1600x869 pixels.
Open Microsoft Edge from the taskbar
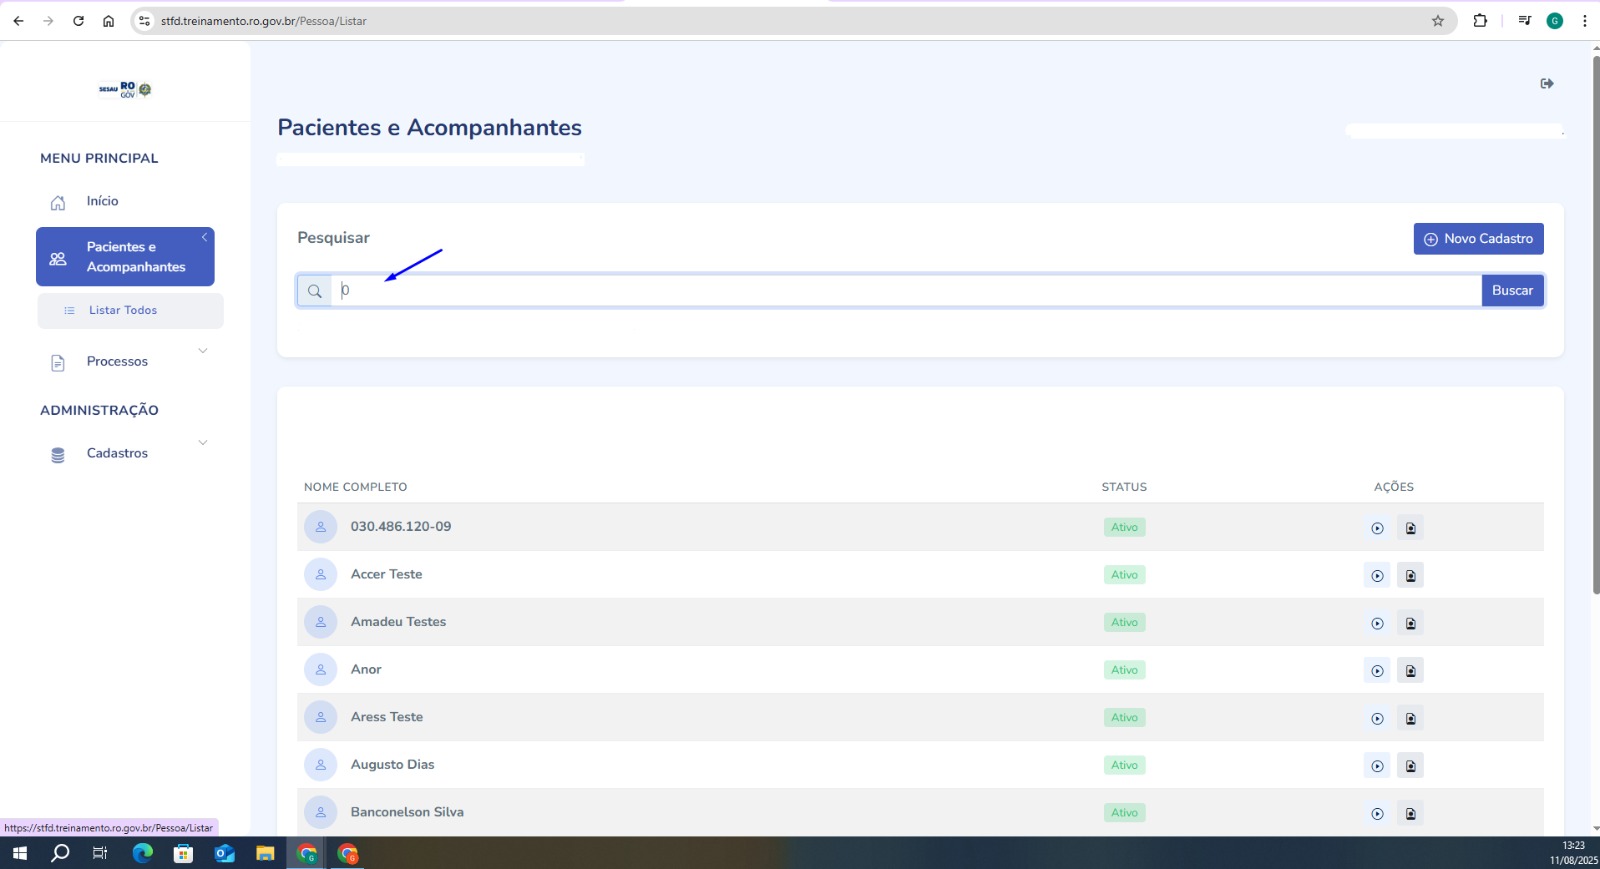(143, 853)
